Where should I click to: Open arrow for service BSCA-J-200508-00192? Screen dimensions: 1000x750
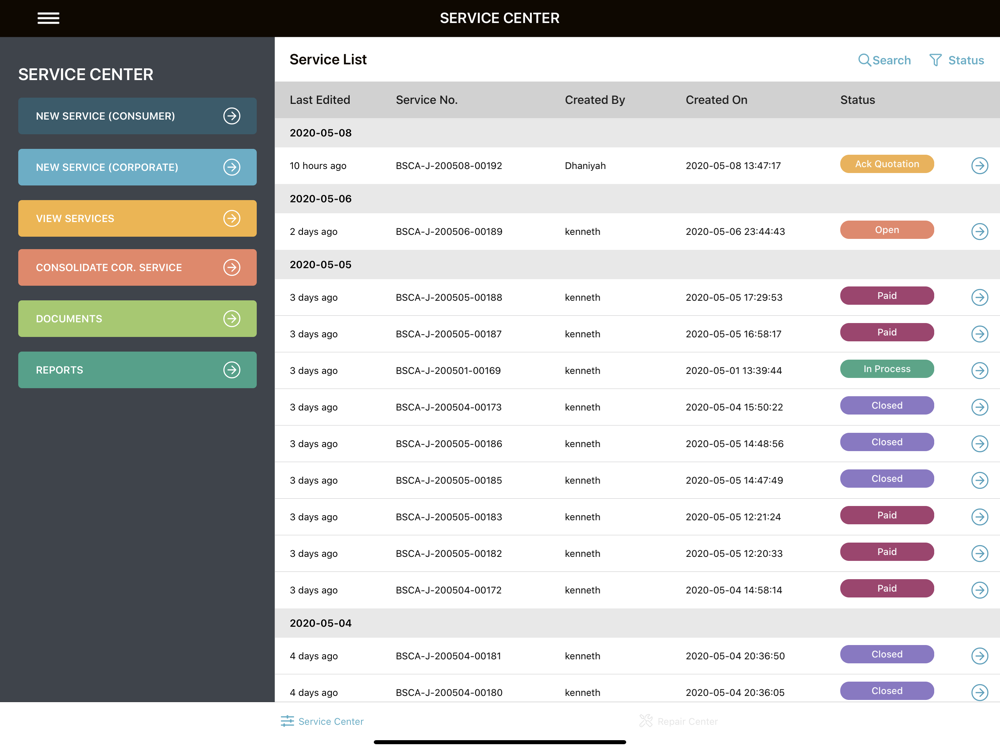tap(979, 166)
